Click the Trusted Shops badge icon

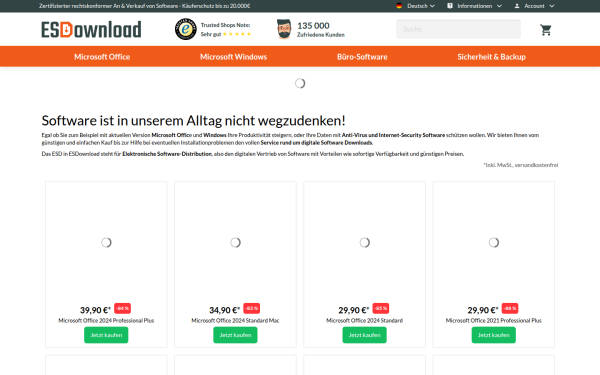tap(186, 29)
